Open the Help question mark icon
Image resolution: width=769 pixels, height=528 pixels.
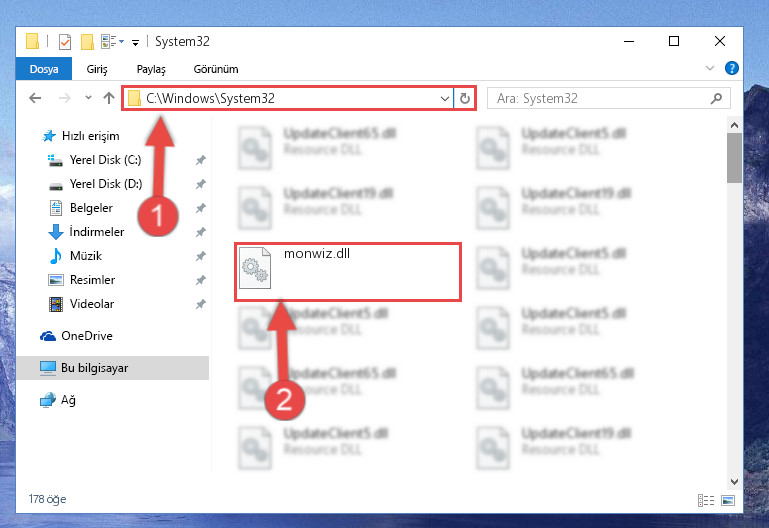point(731,68)
